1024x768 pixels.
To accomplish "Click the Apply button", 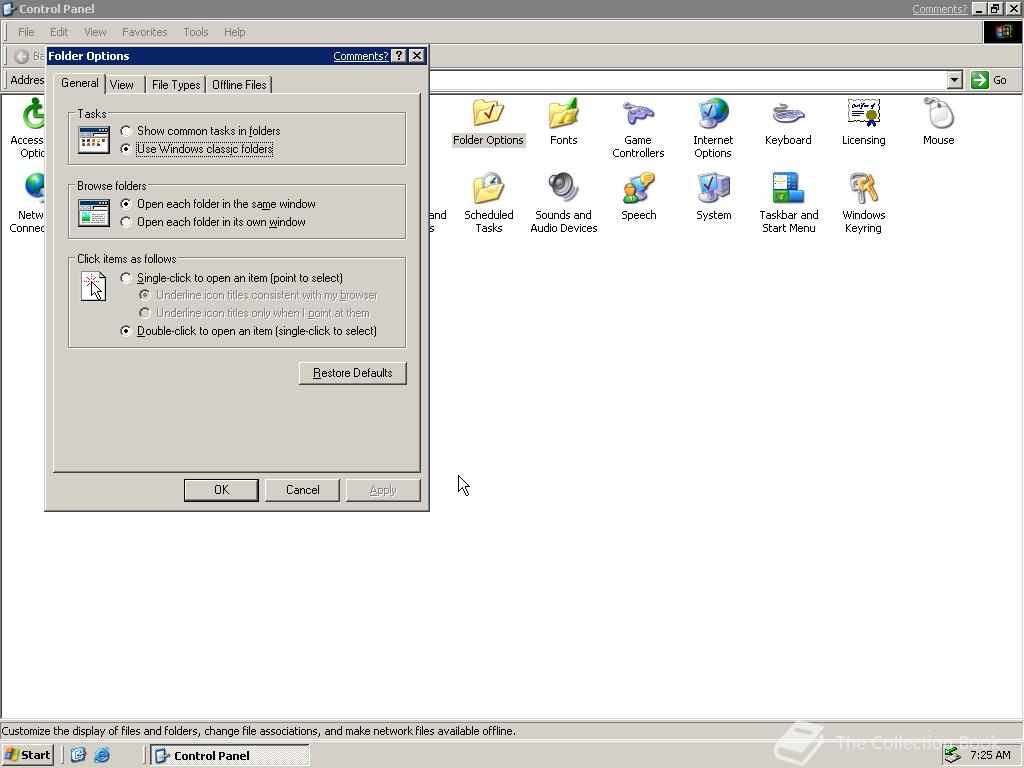I will click(x=383, y=490).
